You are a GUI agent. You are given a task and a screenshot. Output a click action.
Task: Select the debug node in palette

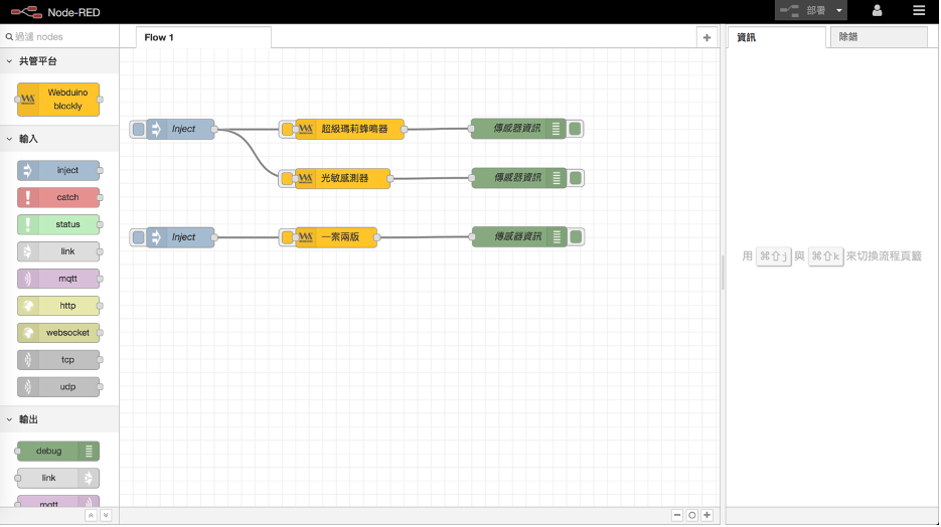point(58,451)
